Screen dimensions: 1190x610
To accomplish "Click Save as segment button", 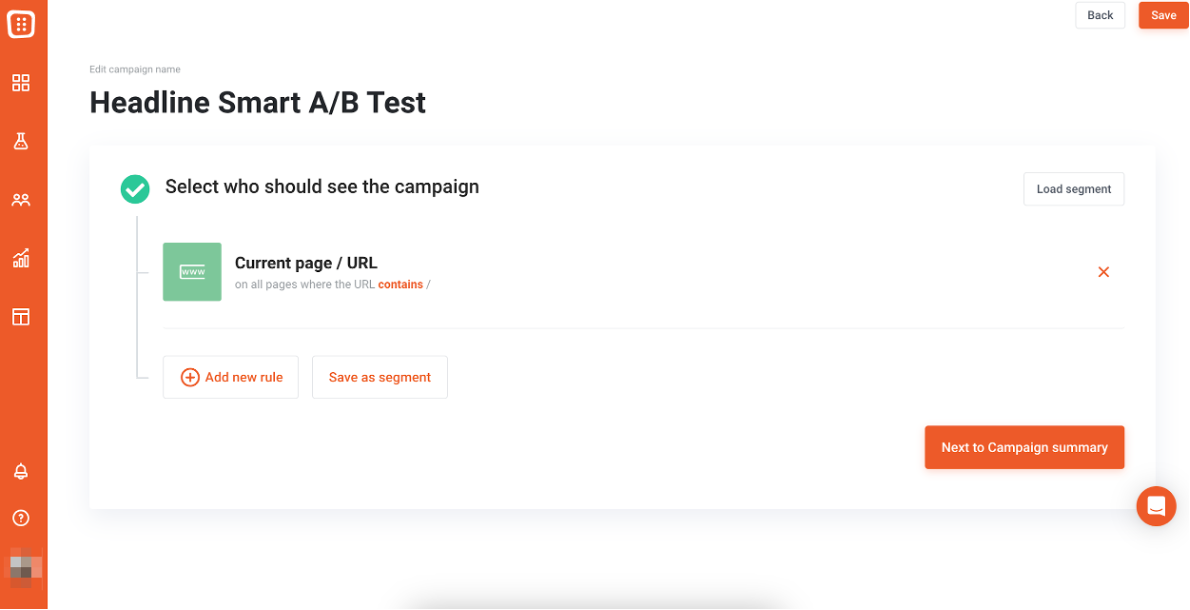I will pyautogui.click(x=379, y=377).
